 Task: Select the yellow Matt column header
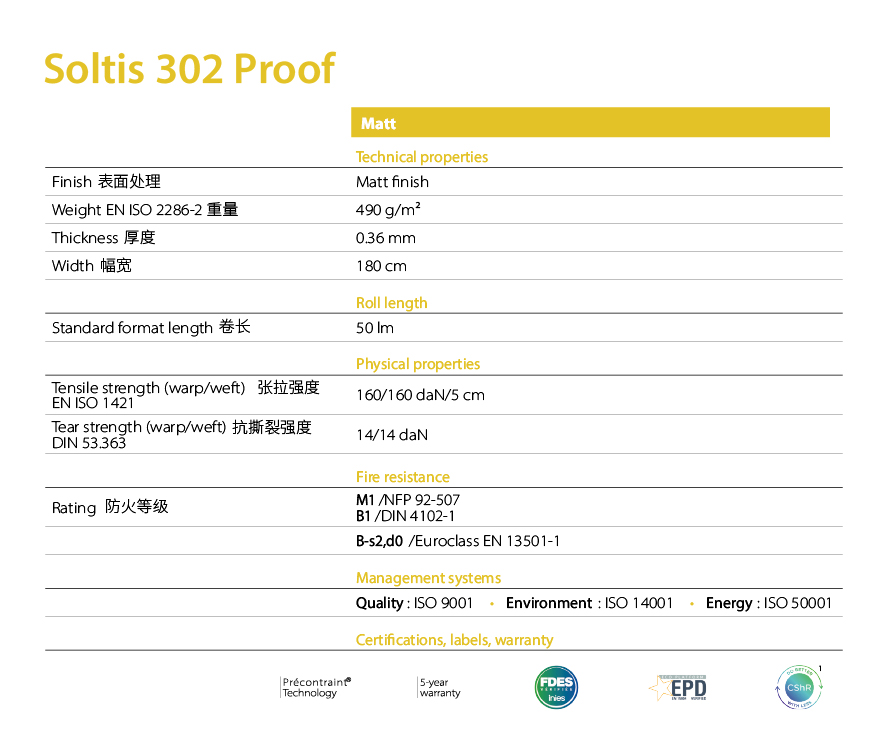590,123
